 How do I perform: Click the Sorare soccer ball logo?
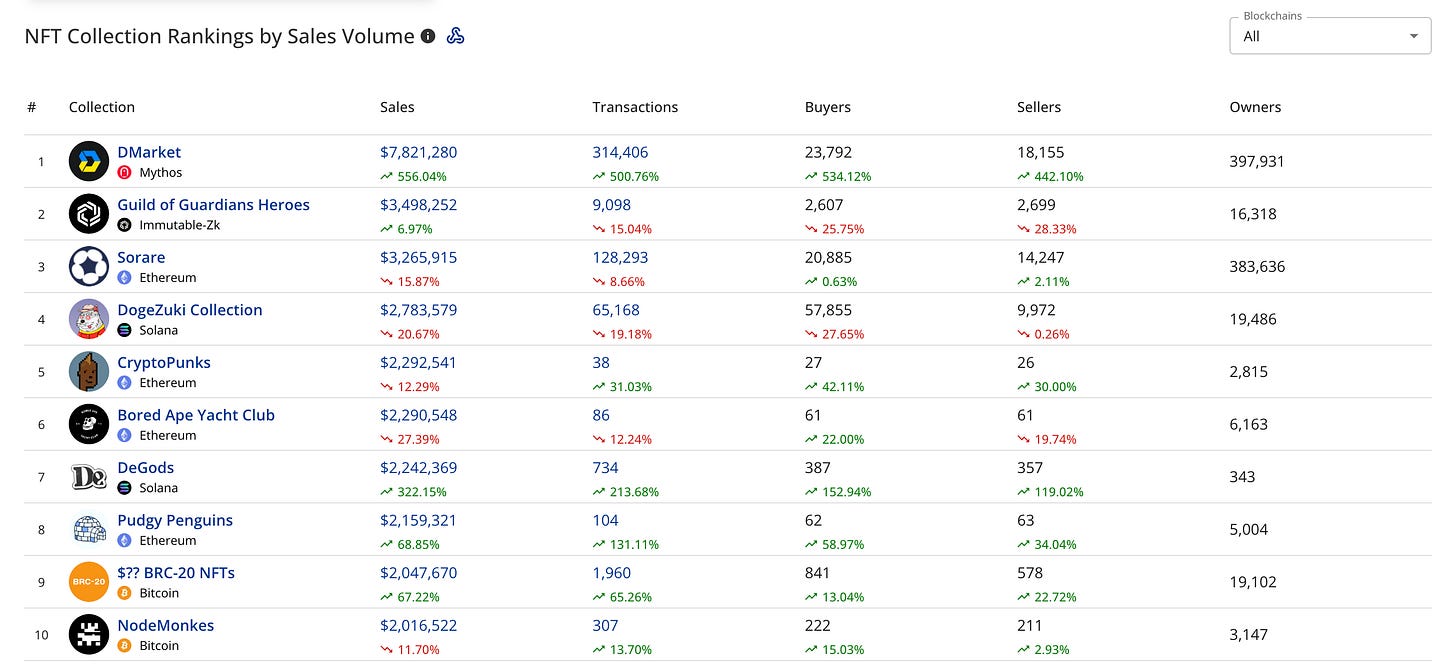(89, 266)
